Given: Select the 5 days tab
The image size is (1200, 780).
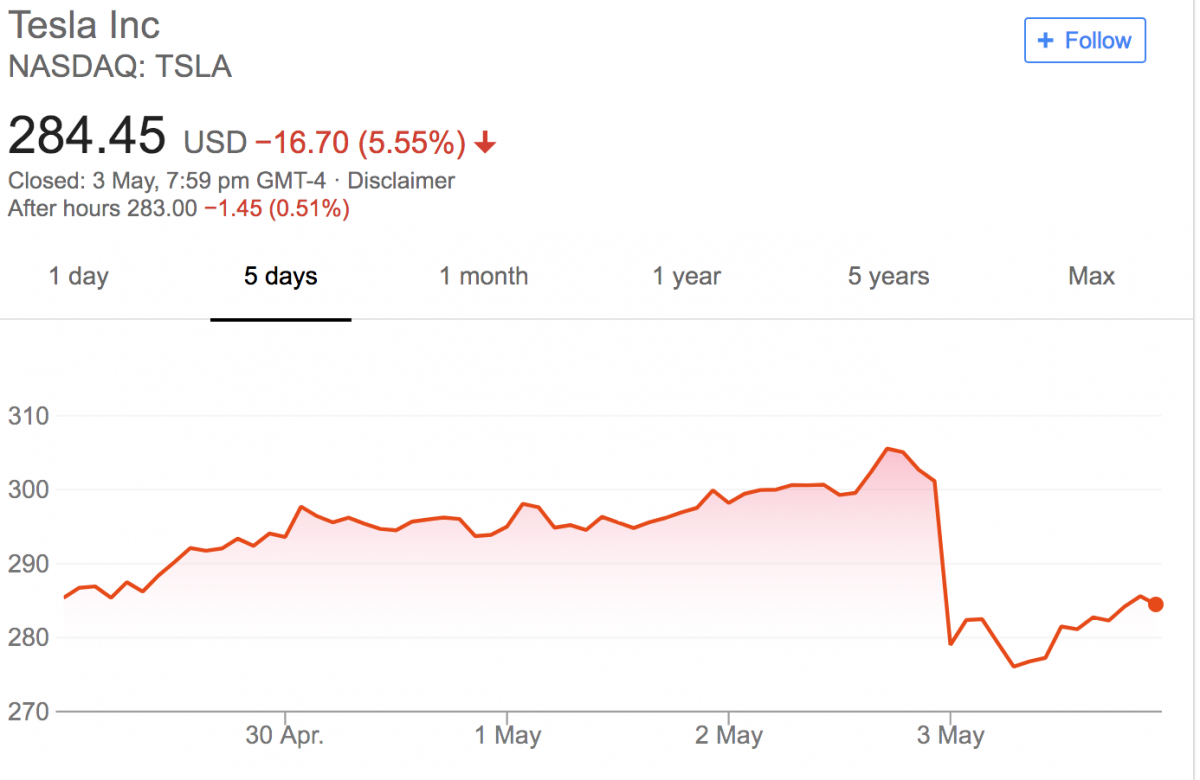Looking at the screenshot, I should [280, 277].
